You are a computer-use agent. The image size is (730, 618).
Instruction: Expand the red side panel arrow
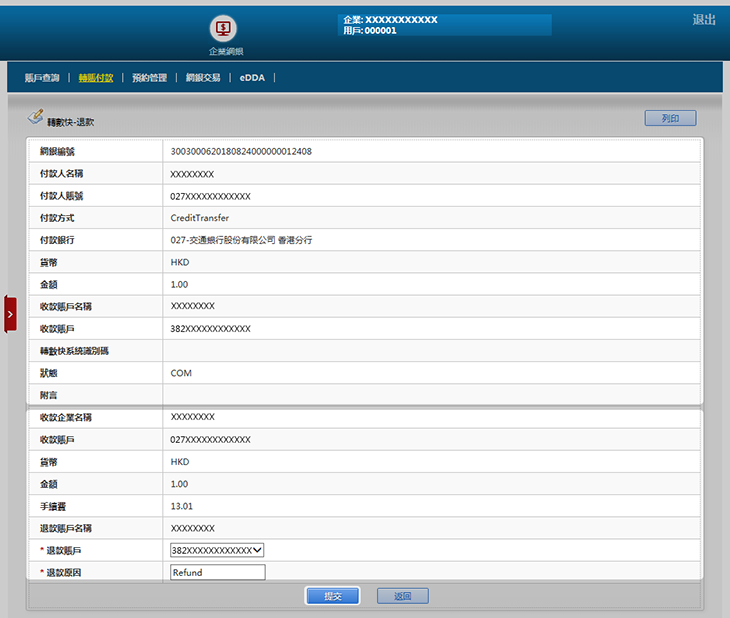(x=10, y=314)
